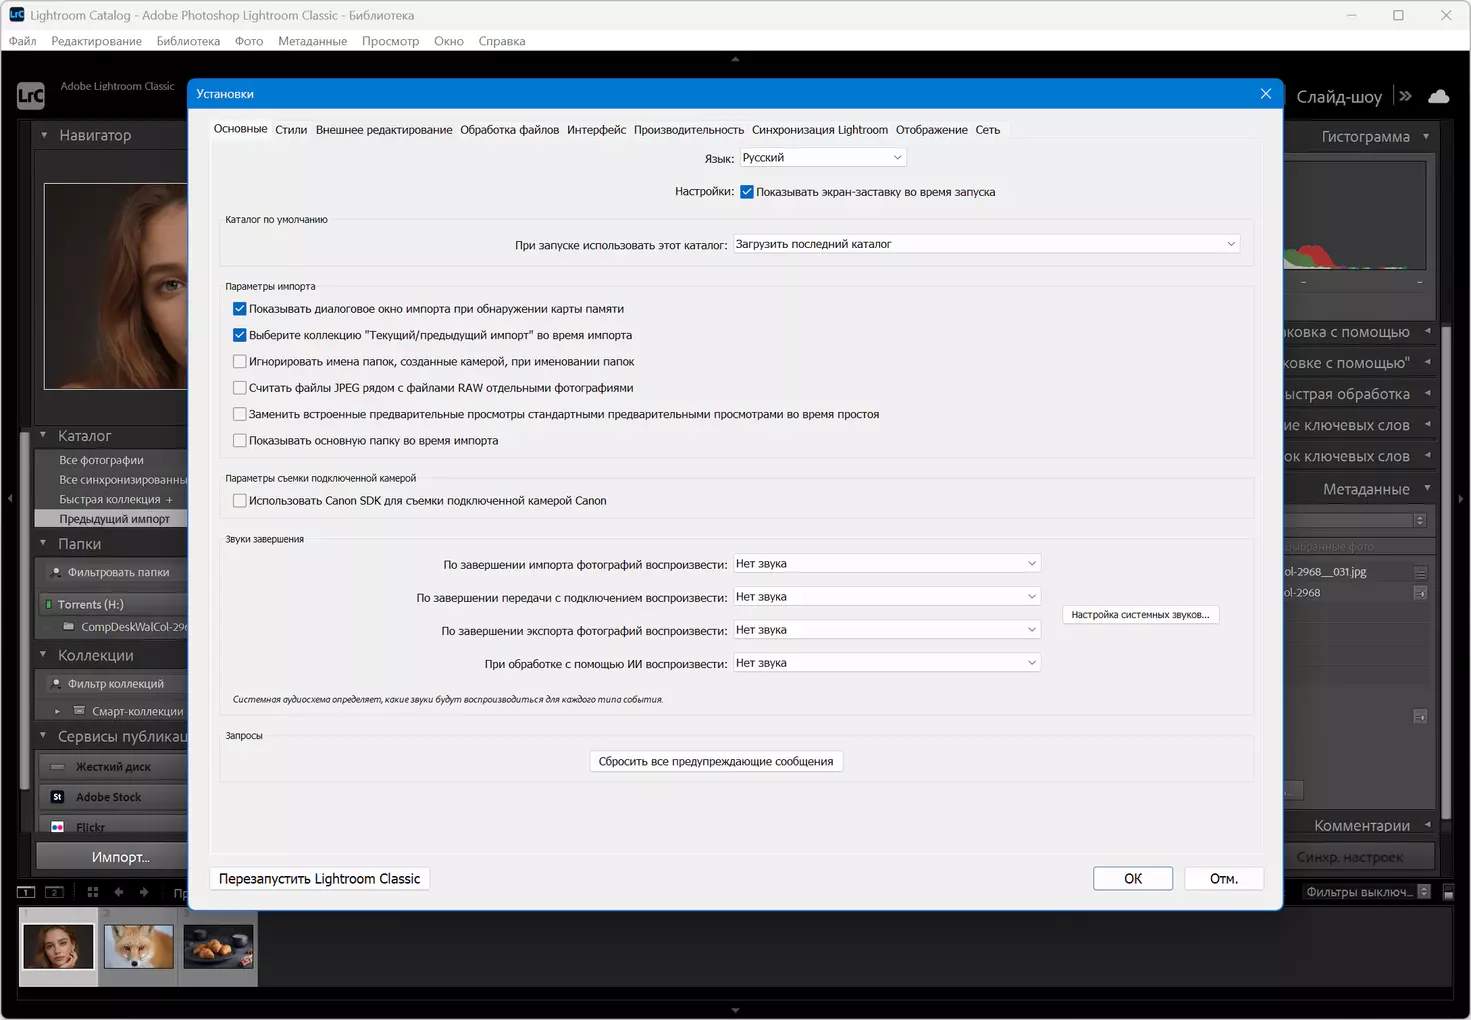1471x1020 pixels.
Task: Open the import completion sound dropdown
Action: [x=887, y=564]
